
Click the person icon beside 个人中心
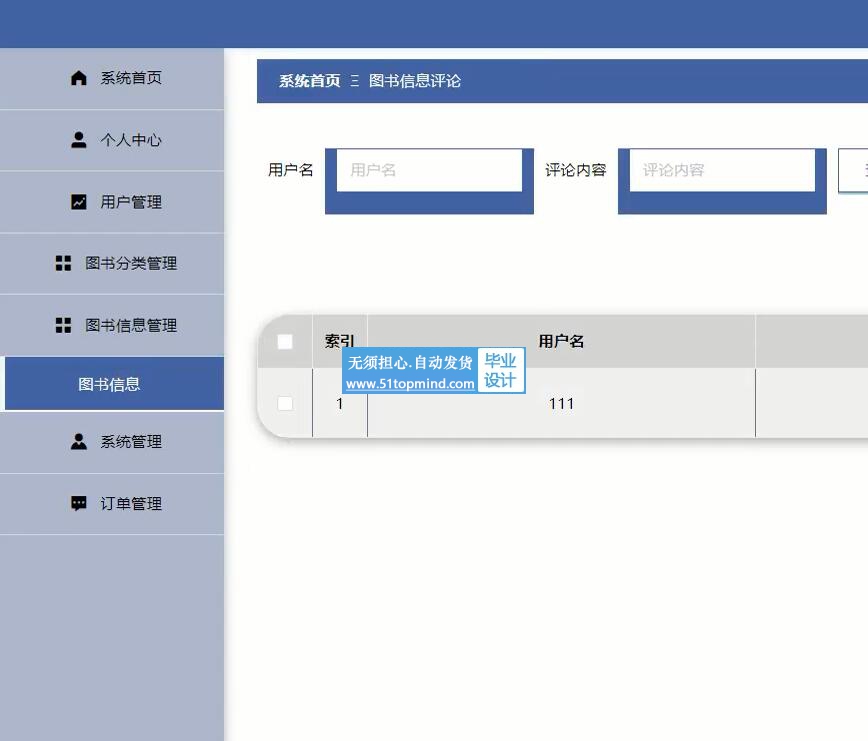79,140
